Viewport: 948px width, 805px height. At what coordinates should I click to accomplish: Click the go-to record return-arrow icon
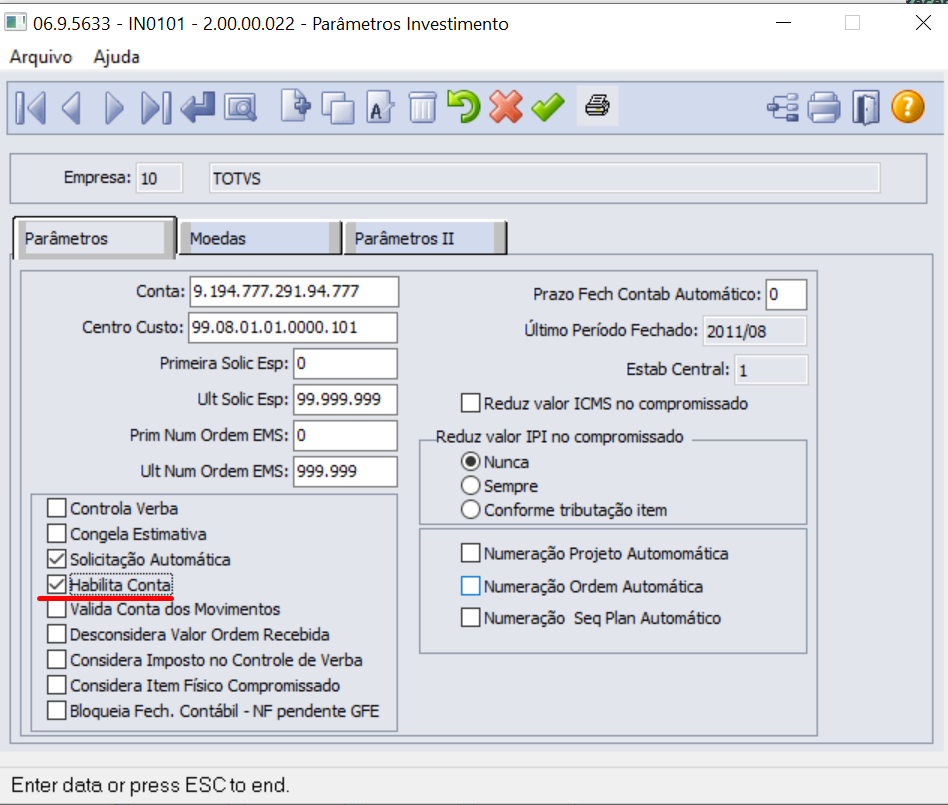(x=198, y=107)
